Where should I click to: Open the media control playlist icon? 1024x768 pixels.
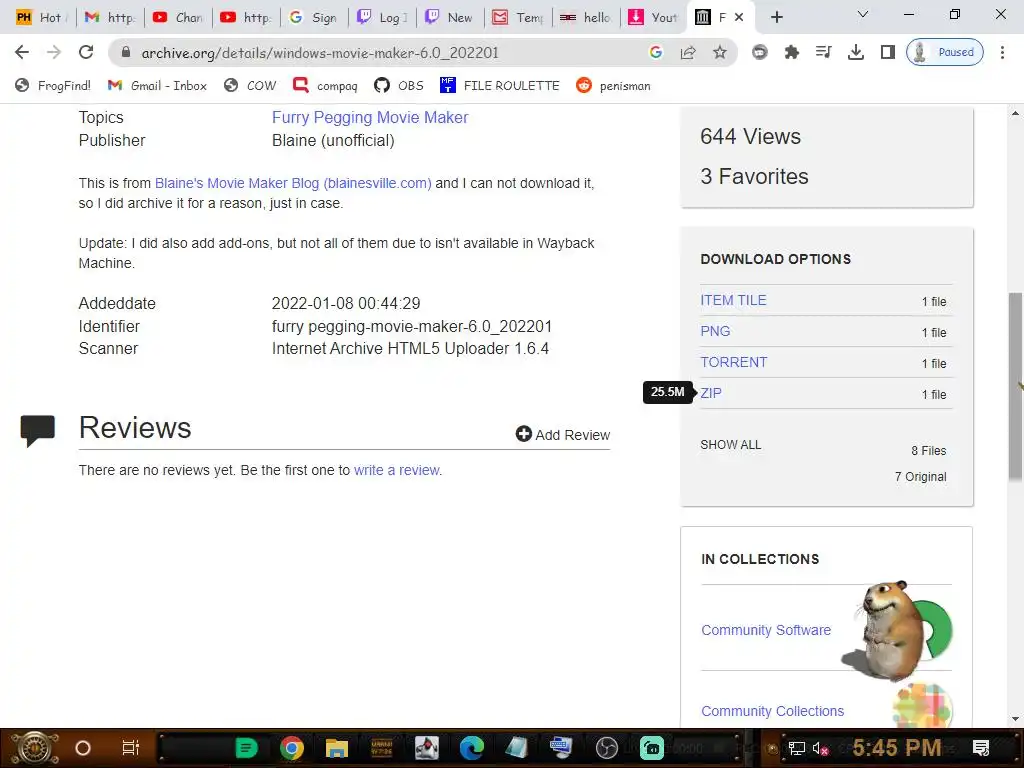(824, 52)
